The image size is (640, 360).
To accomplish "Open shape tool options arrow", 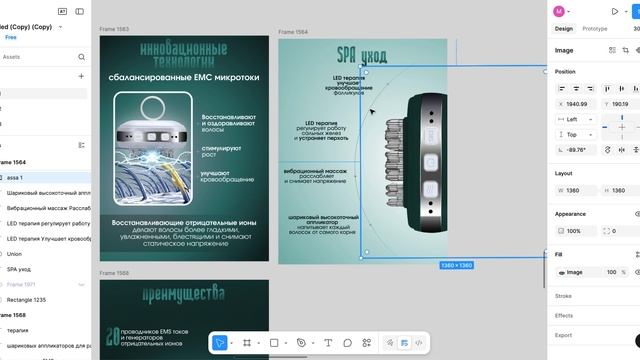I will 286,343.
